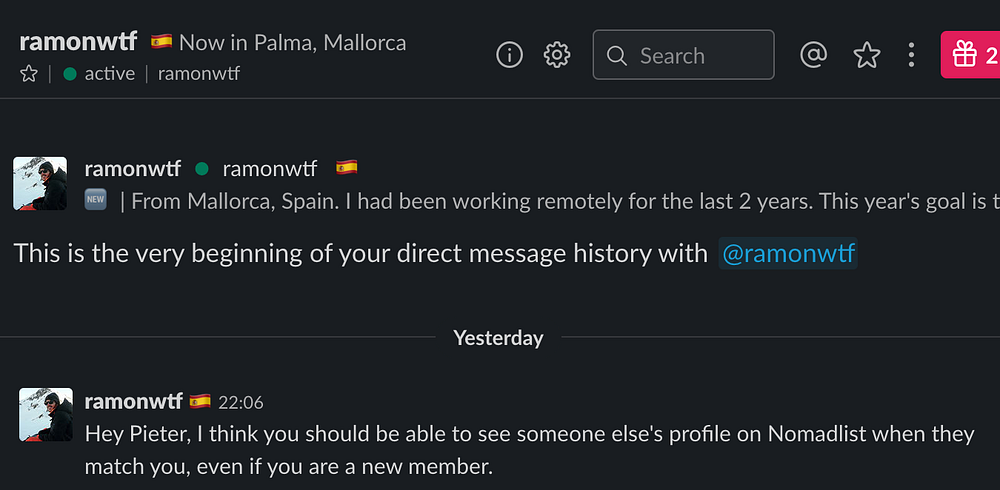The image size is (1000, 490).
Task: Click the active status indicator in header
Action: [99, 73]
